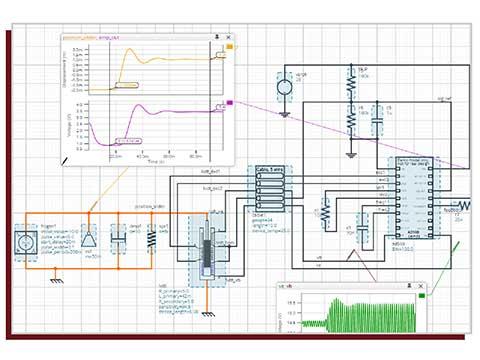Screen dimensions: 480x360
Task: Select the ground symbol under the voltage source
Action: (x=284, y=115)
